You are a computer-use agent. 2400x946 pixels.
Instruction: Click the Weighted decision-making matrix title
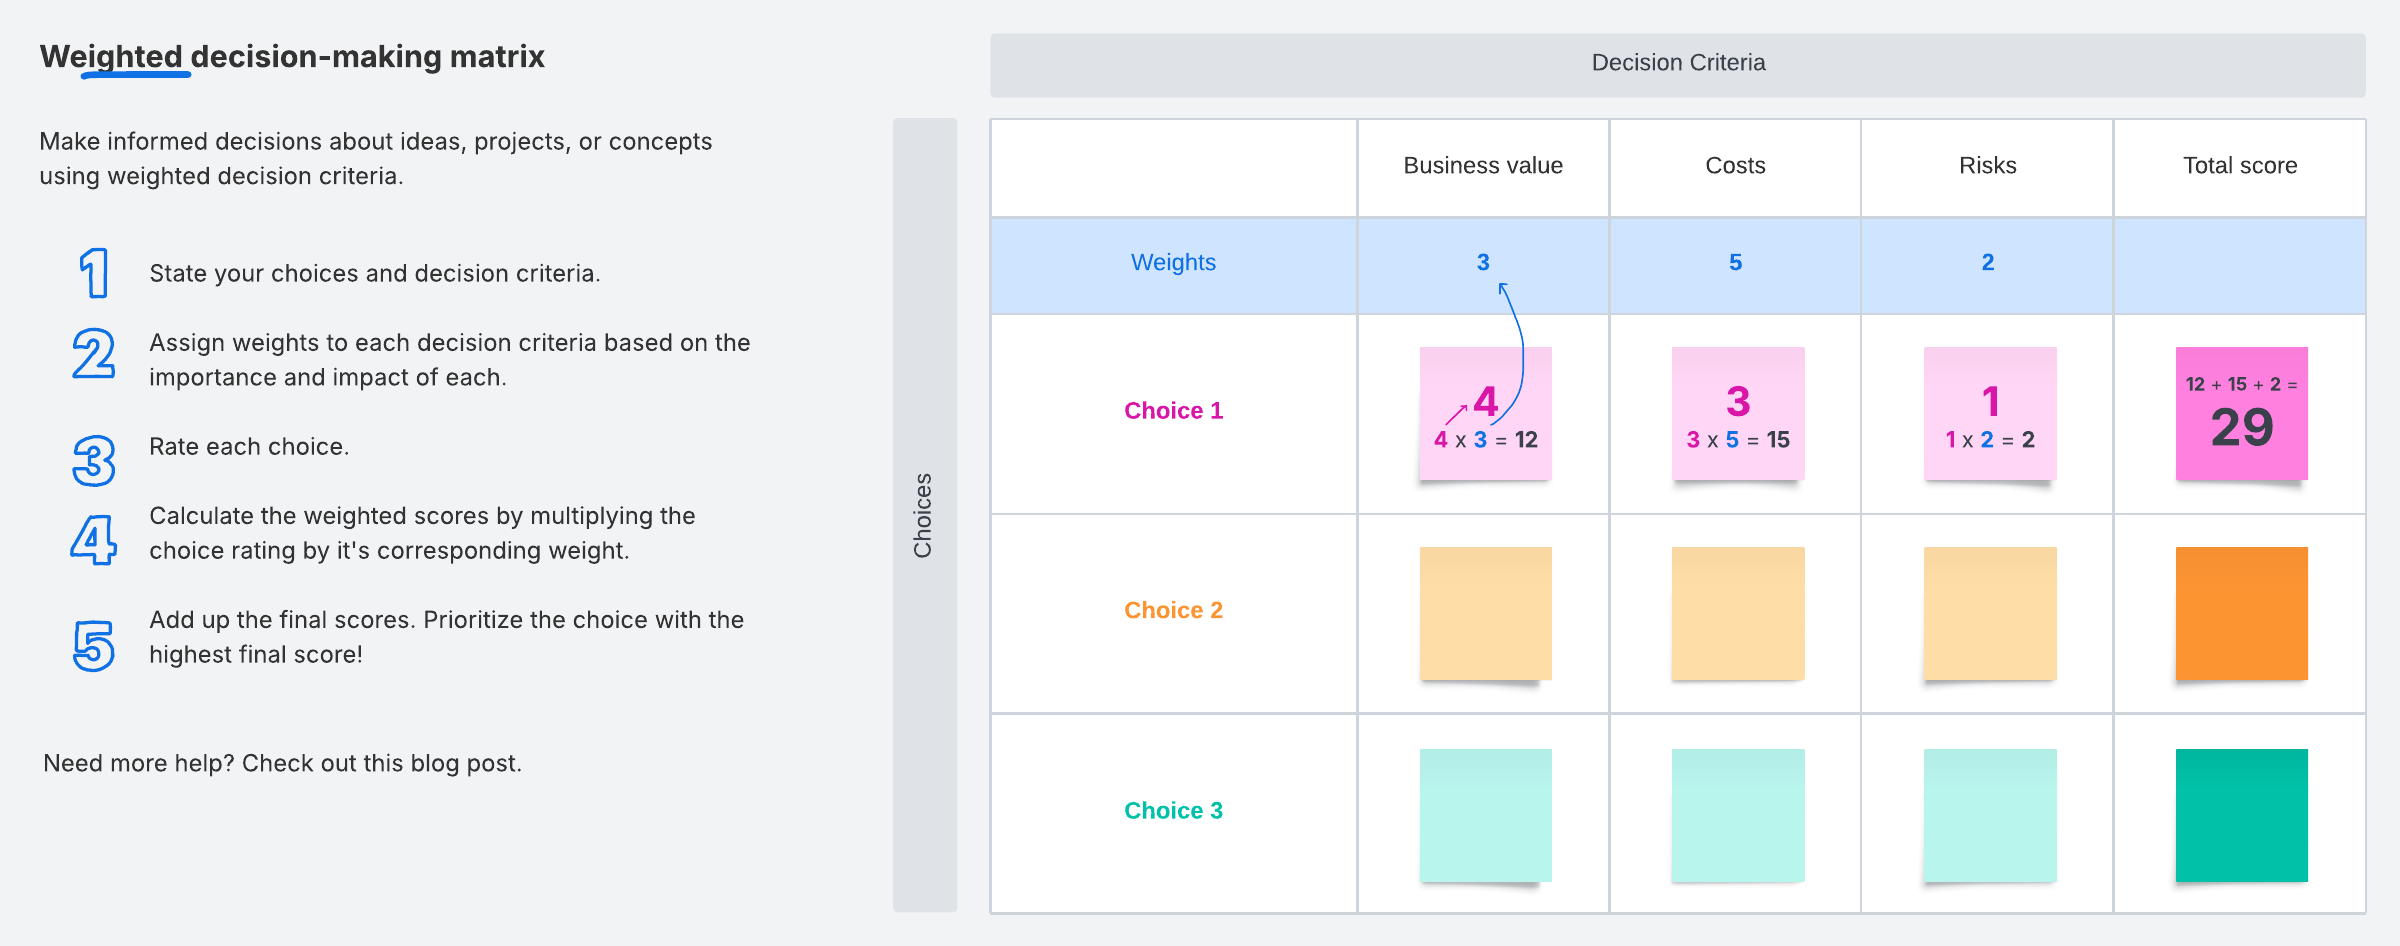click(x=292, y=57)
